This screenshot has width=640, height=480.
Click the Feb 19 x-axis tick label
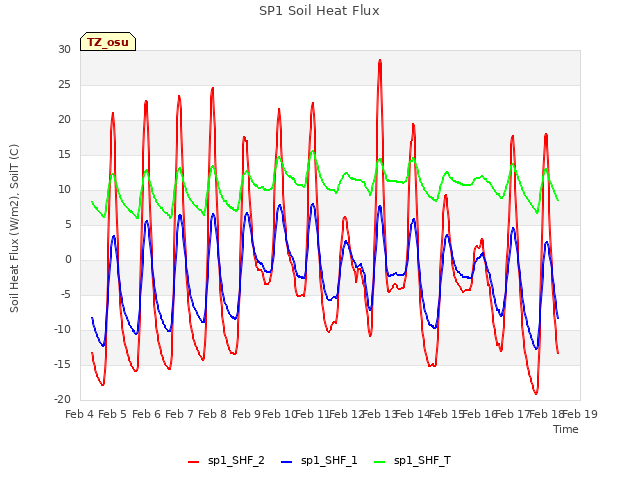coord(580,414)
